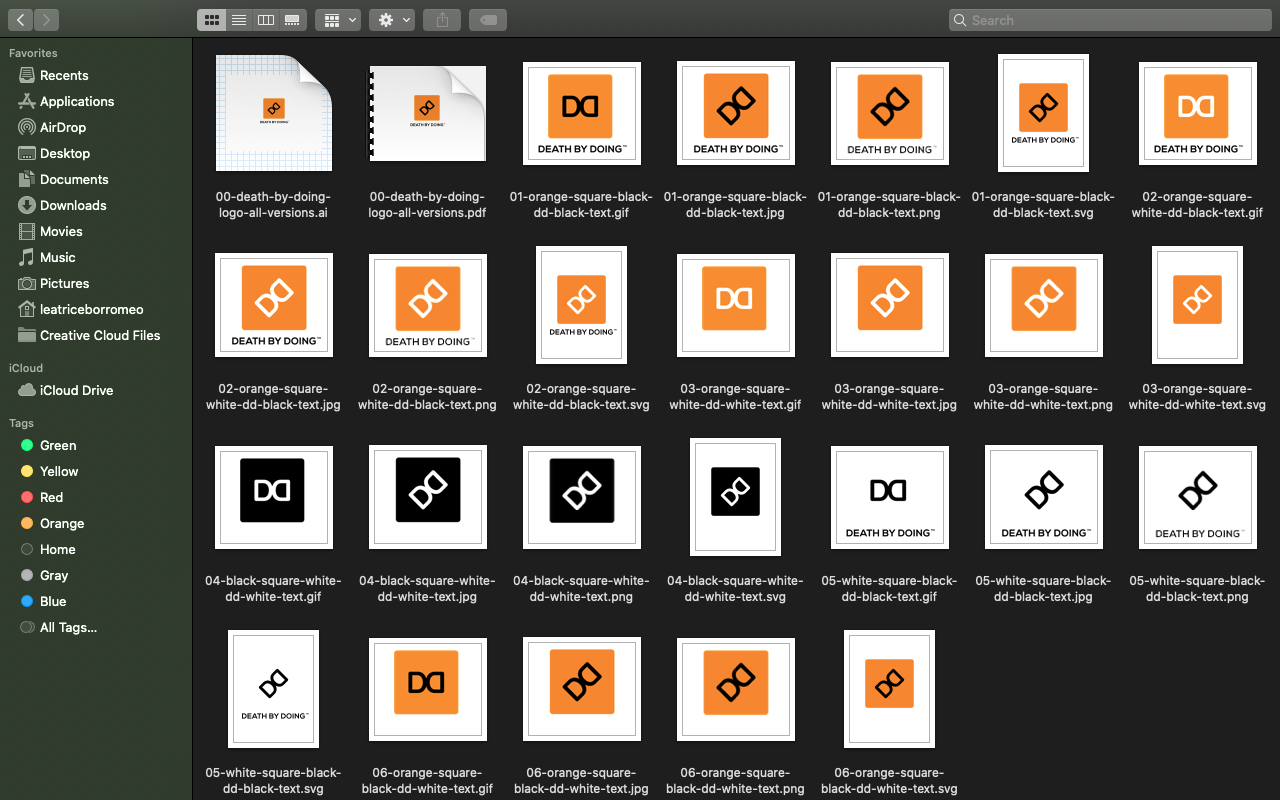Open the gear action menu
1280x800 pixels.
(x=391, y=20)
